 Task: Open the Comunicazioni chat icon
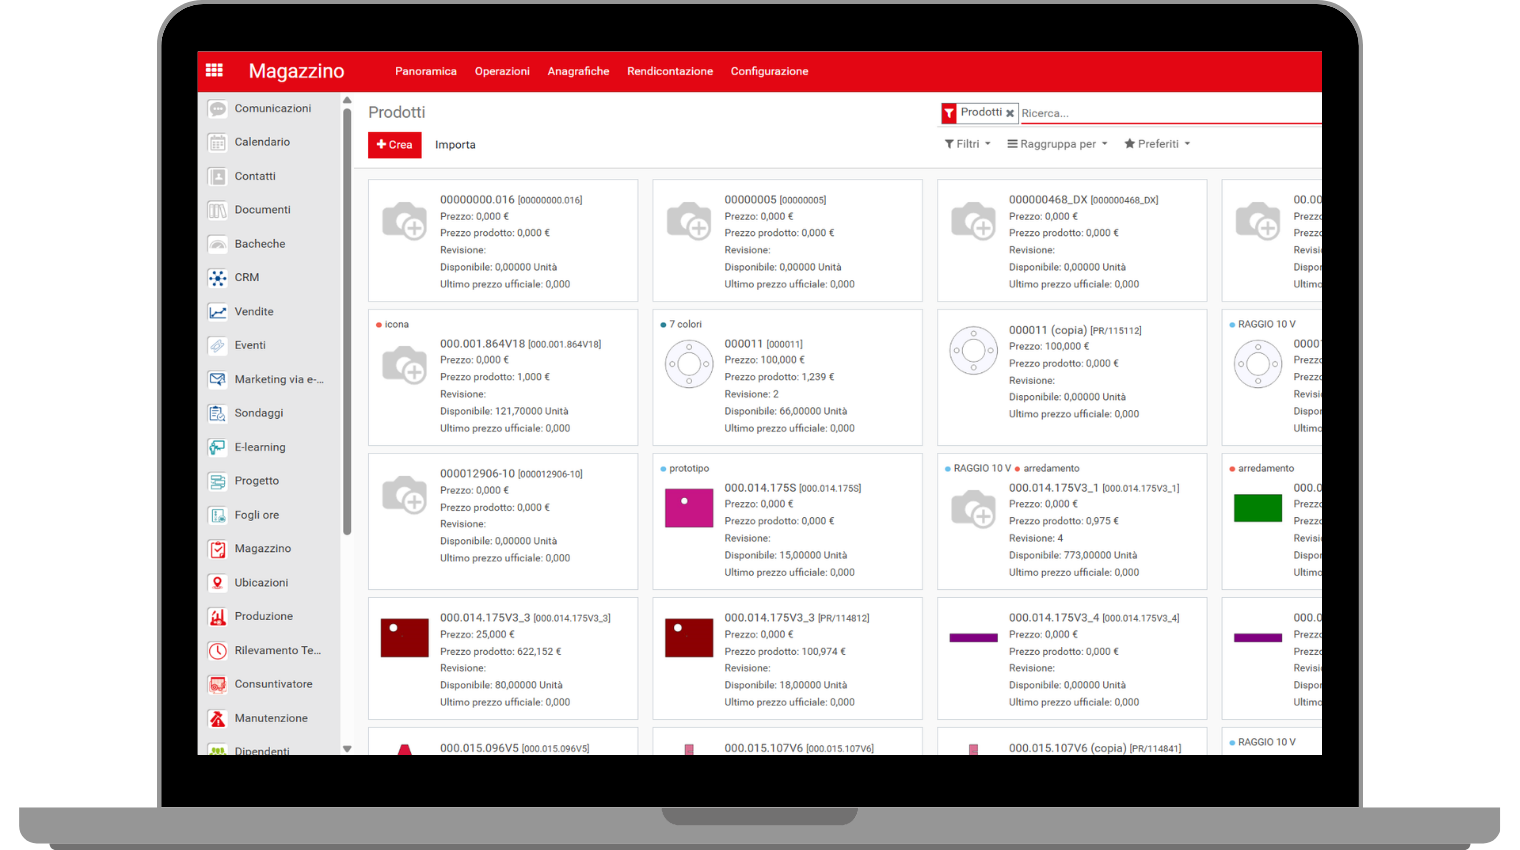(217, 109)
